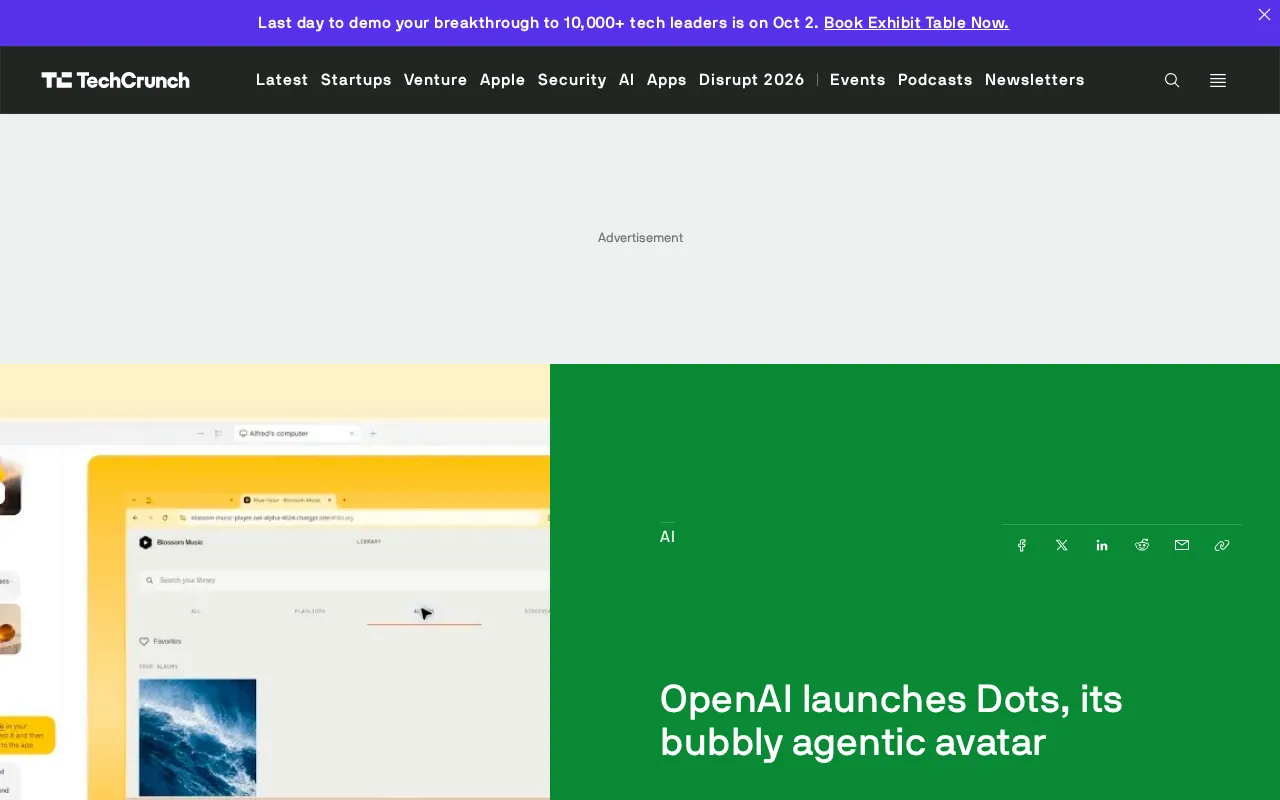This screenshot has width=1280, height=800.
Task: Click the OpenAI launches Dots headline
Action: click(892, 720)
